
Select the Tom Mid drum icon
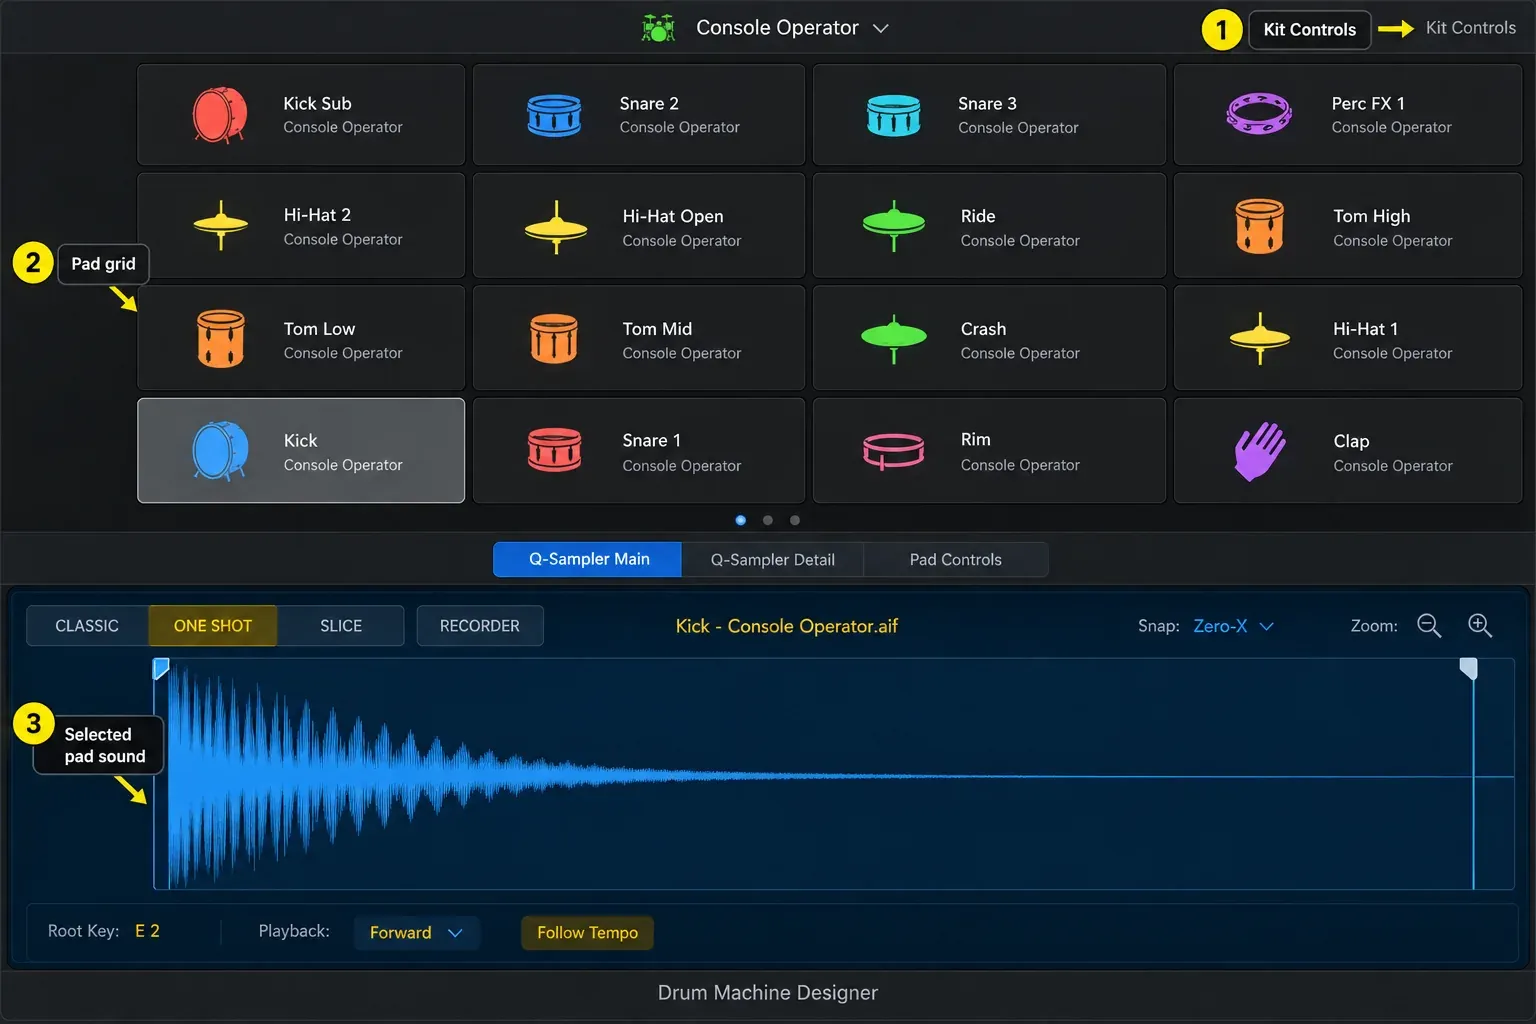tap(554, 339)
